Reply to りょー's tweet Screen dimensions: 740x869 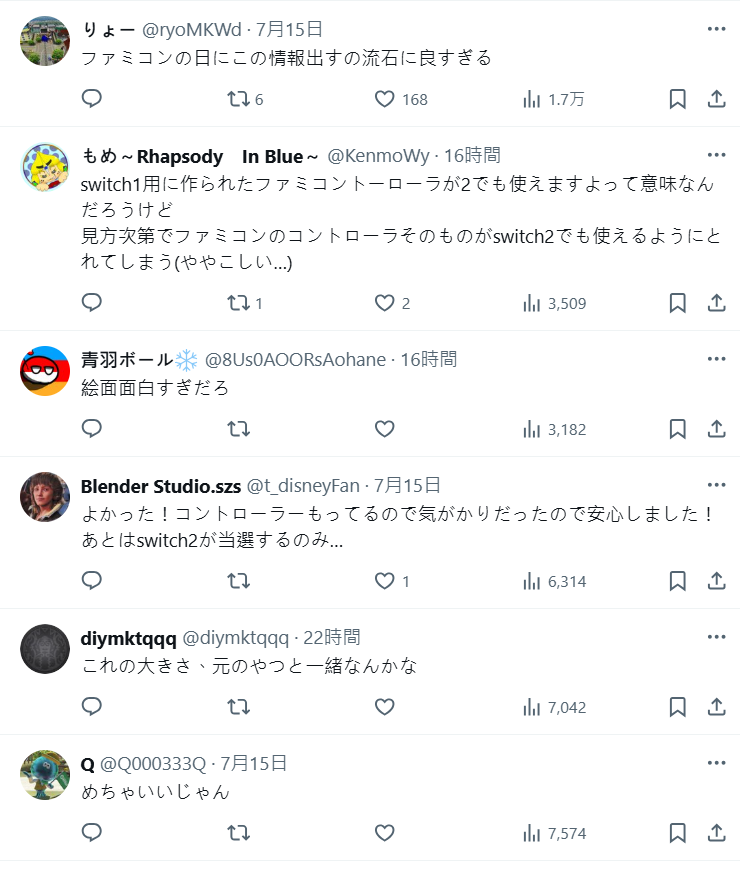[92, 98]
